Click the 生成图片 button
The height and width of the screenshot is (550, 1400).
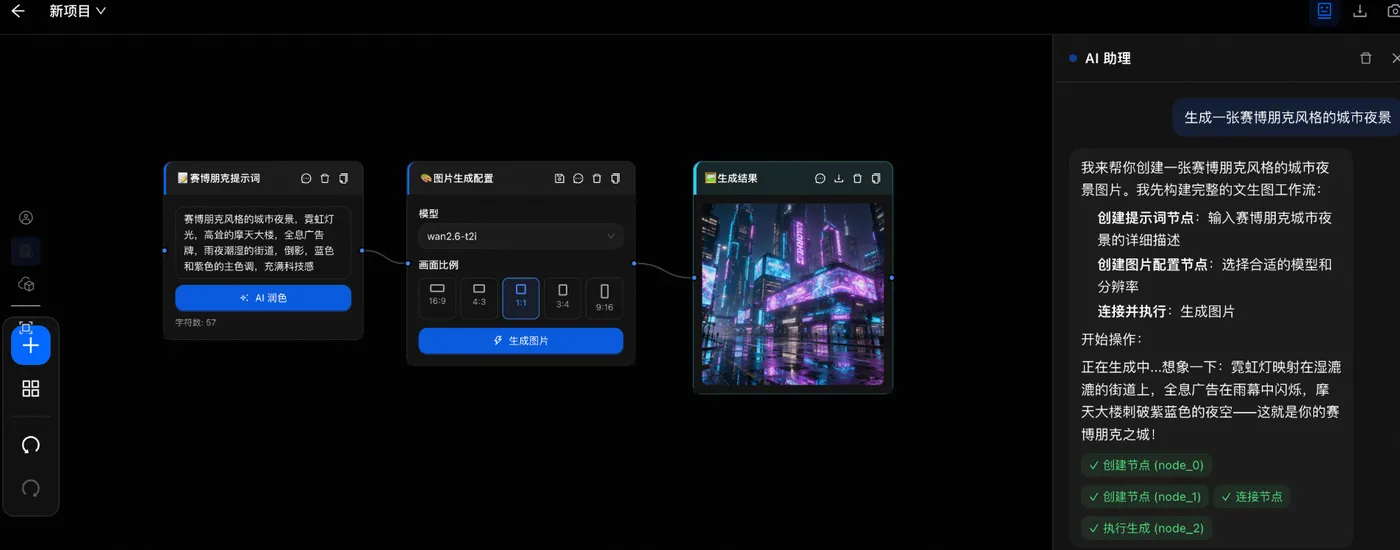521,341
